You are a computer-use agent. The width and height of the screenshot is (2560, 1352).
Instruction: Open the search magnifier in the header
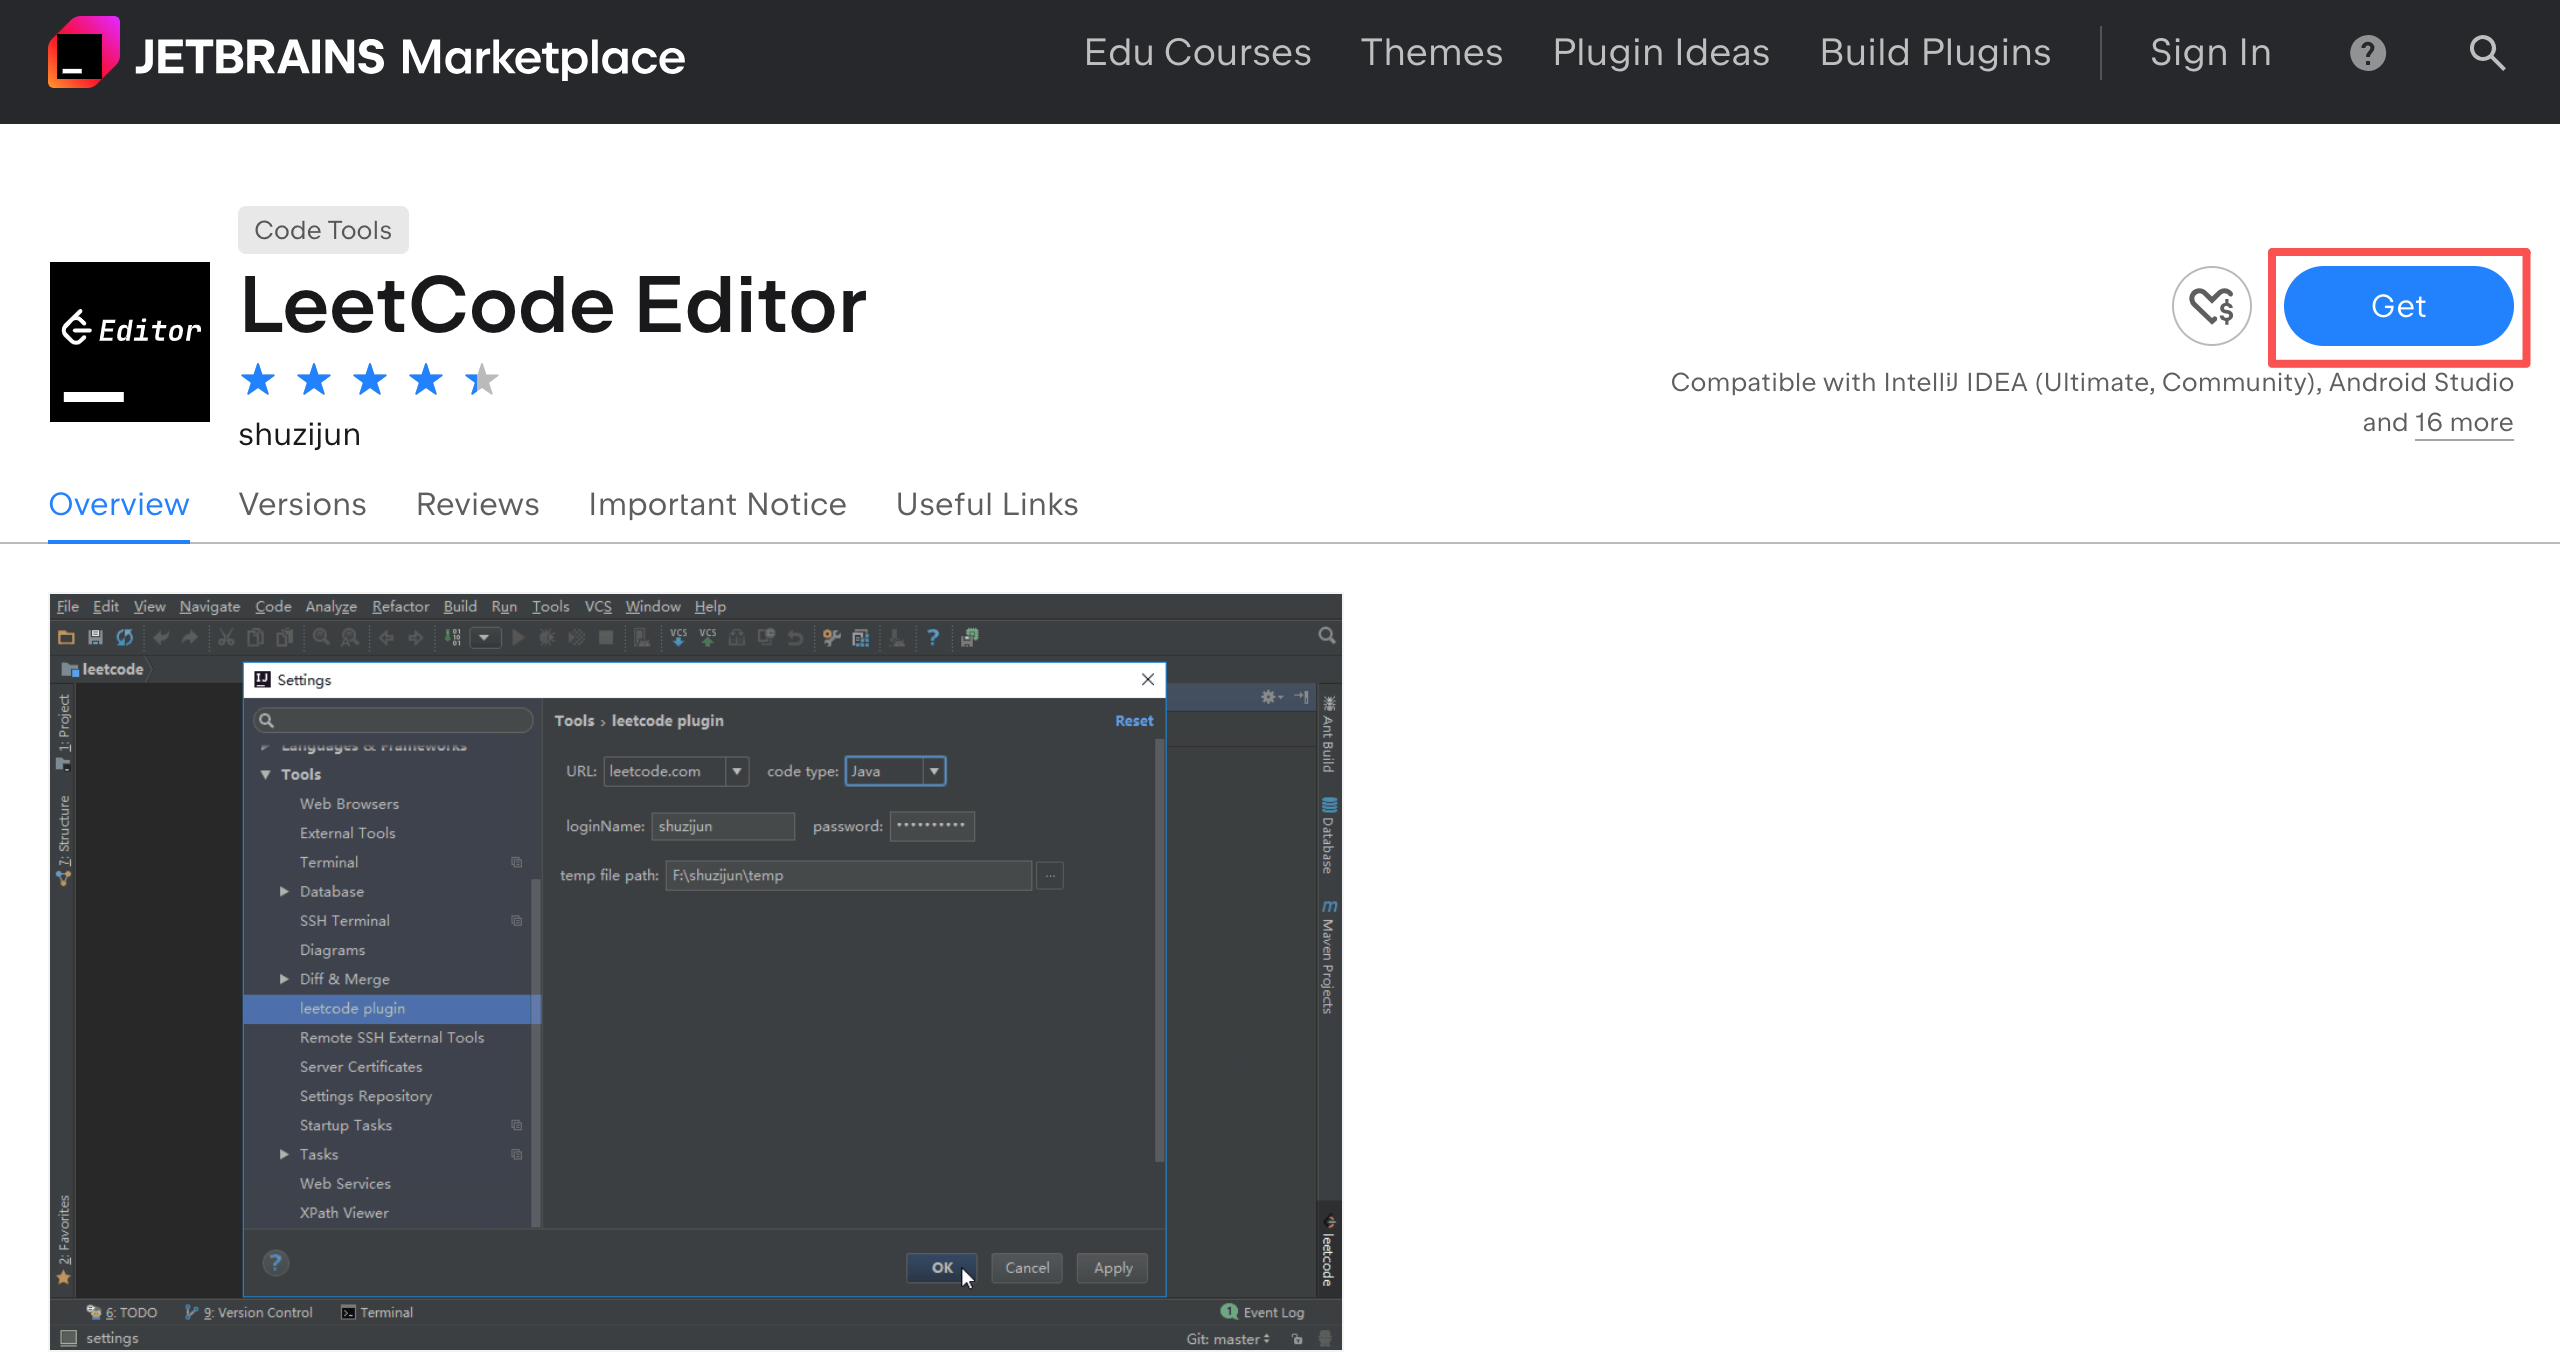click(x=2487, y=53)
